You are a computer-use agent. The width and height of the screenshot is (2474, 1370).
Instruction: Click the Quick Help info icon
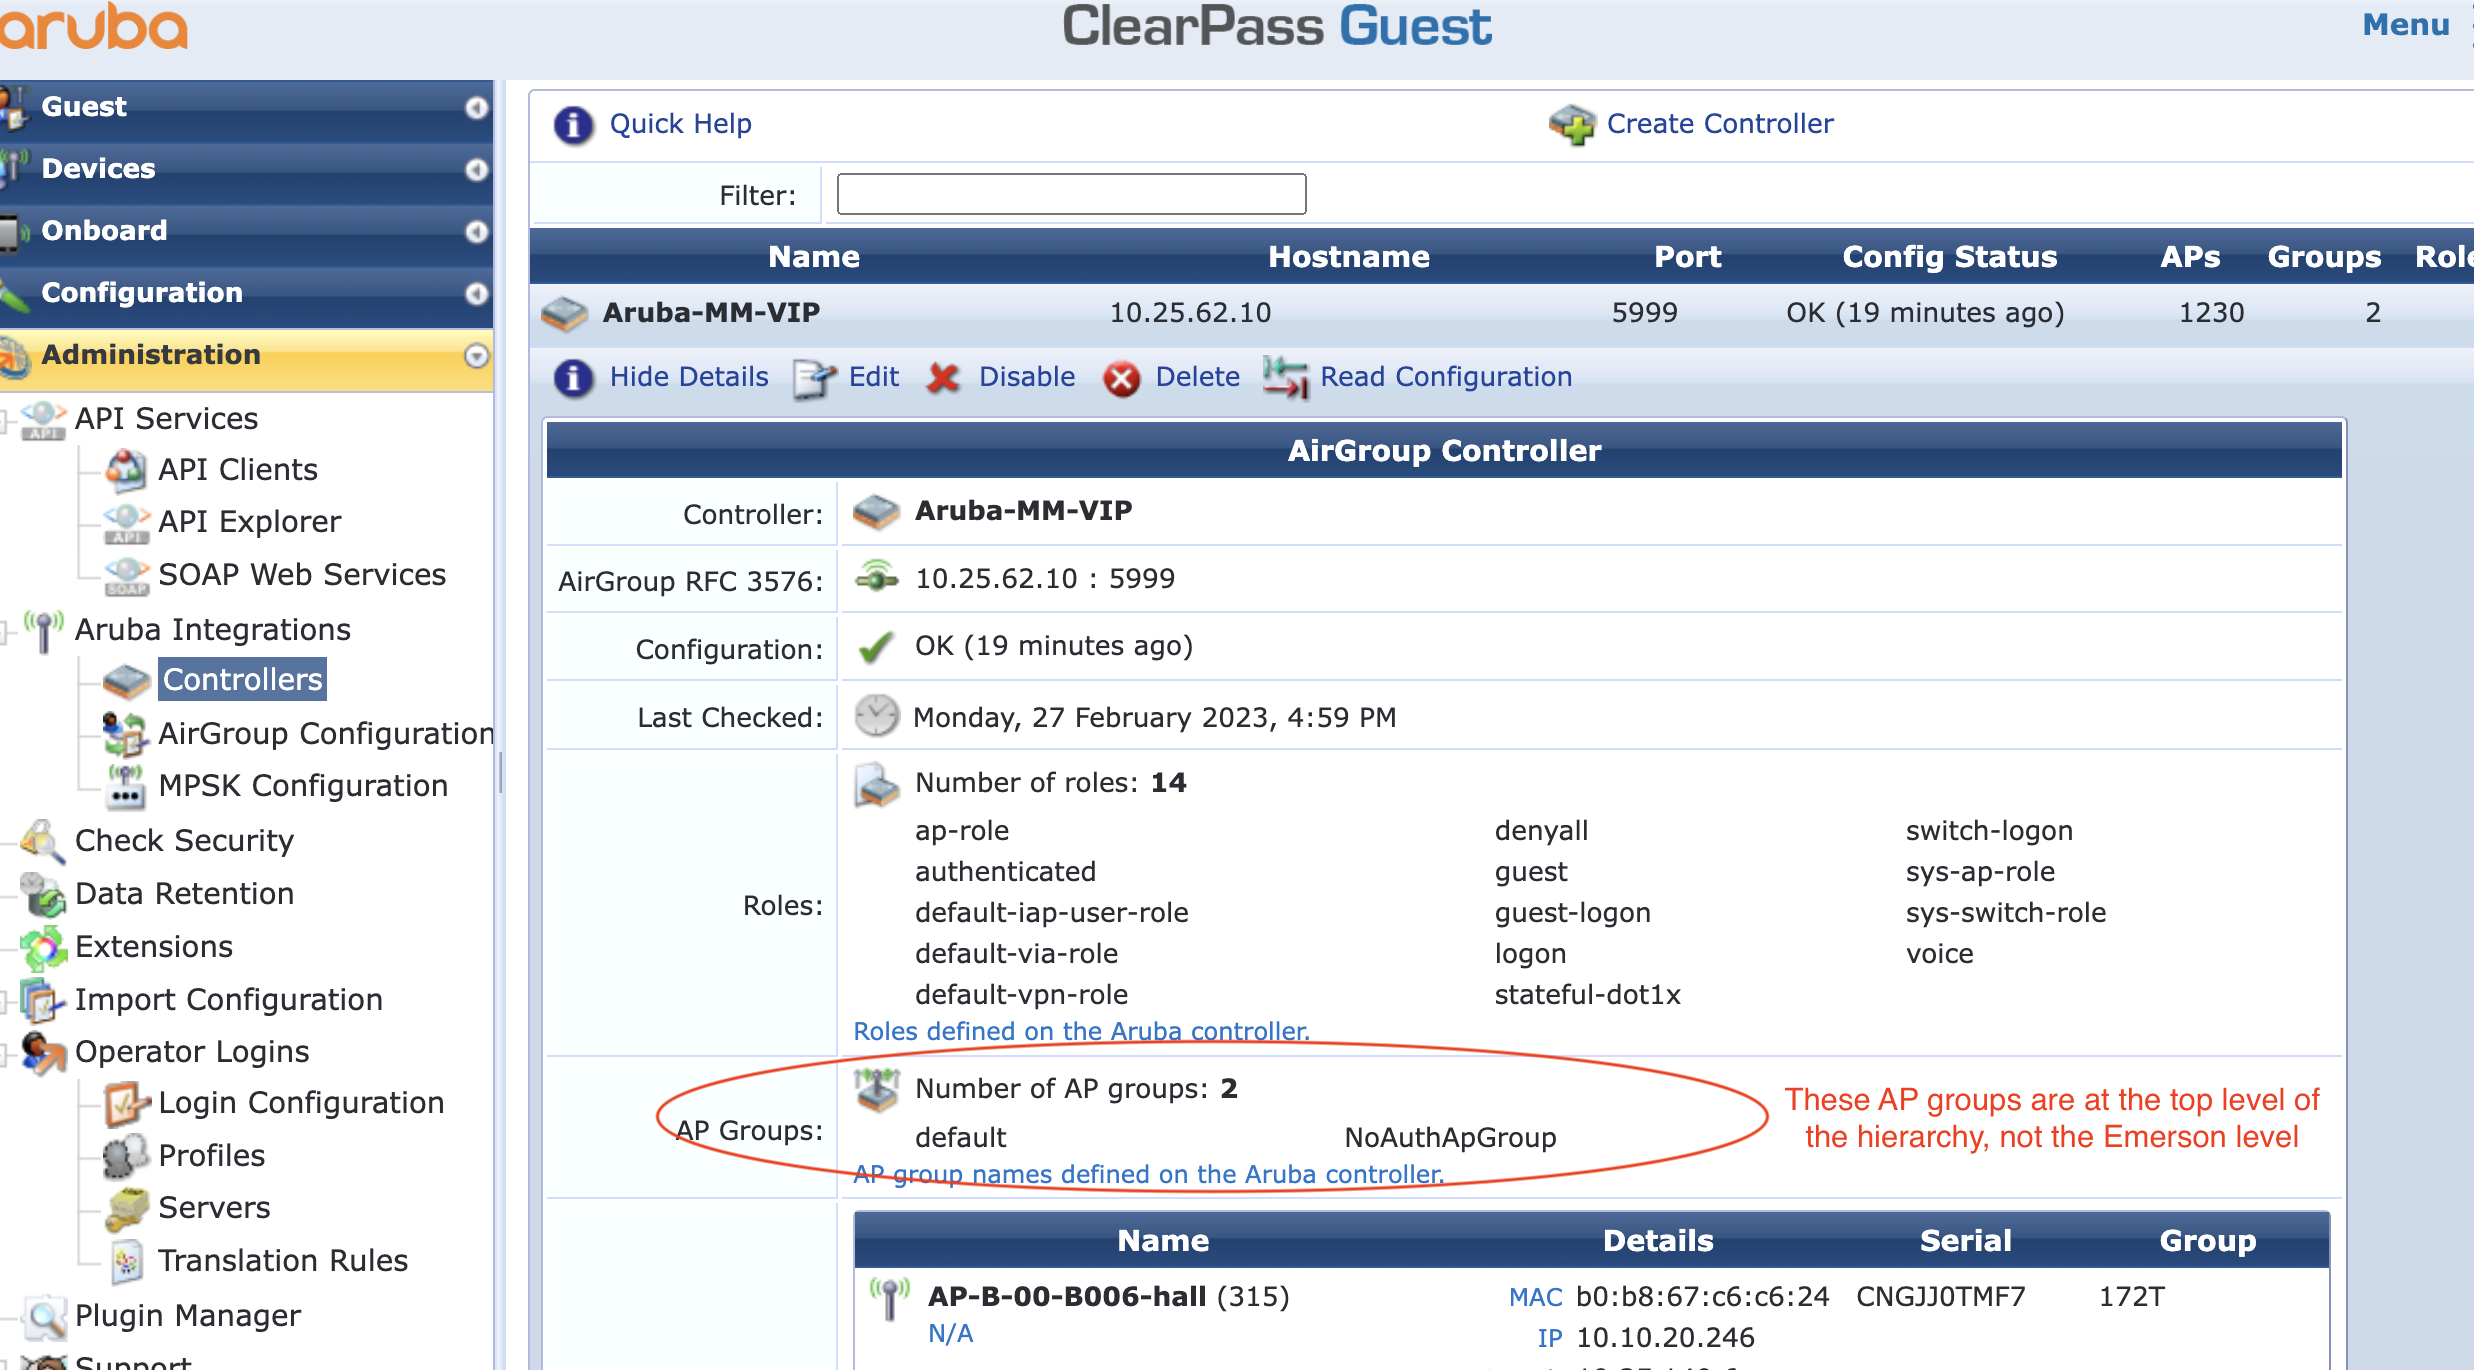tap(572, 124)
